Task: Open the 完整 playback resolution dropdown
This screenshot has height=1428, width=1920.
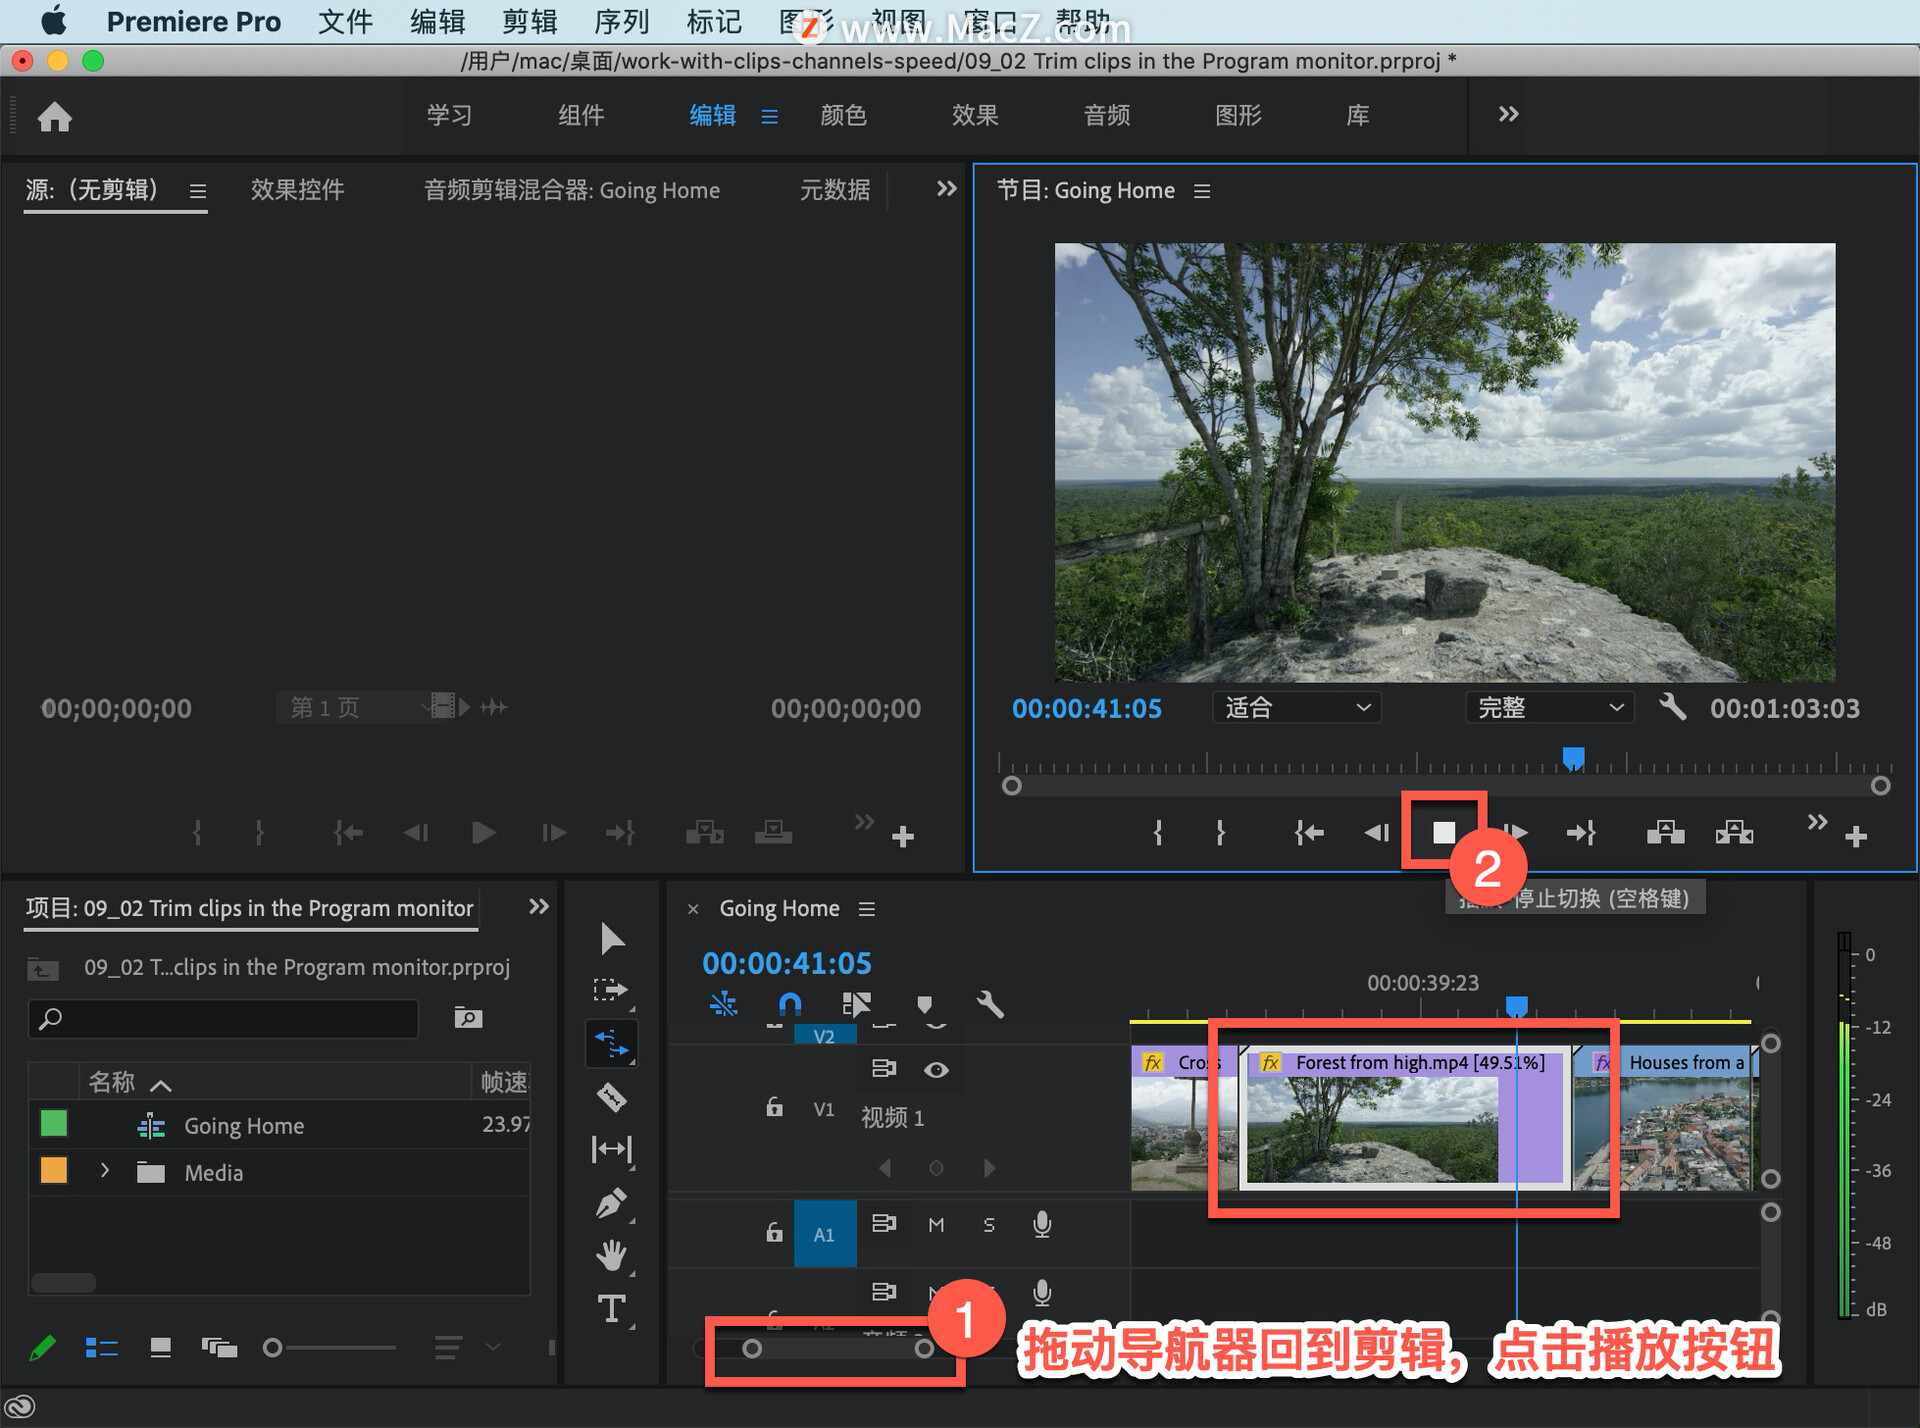Action: 1549,707
